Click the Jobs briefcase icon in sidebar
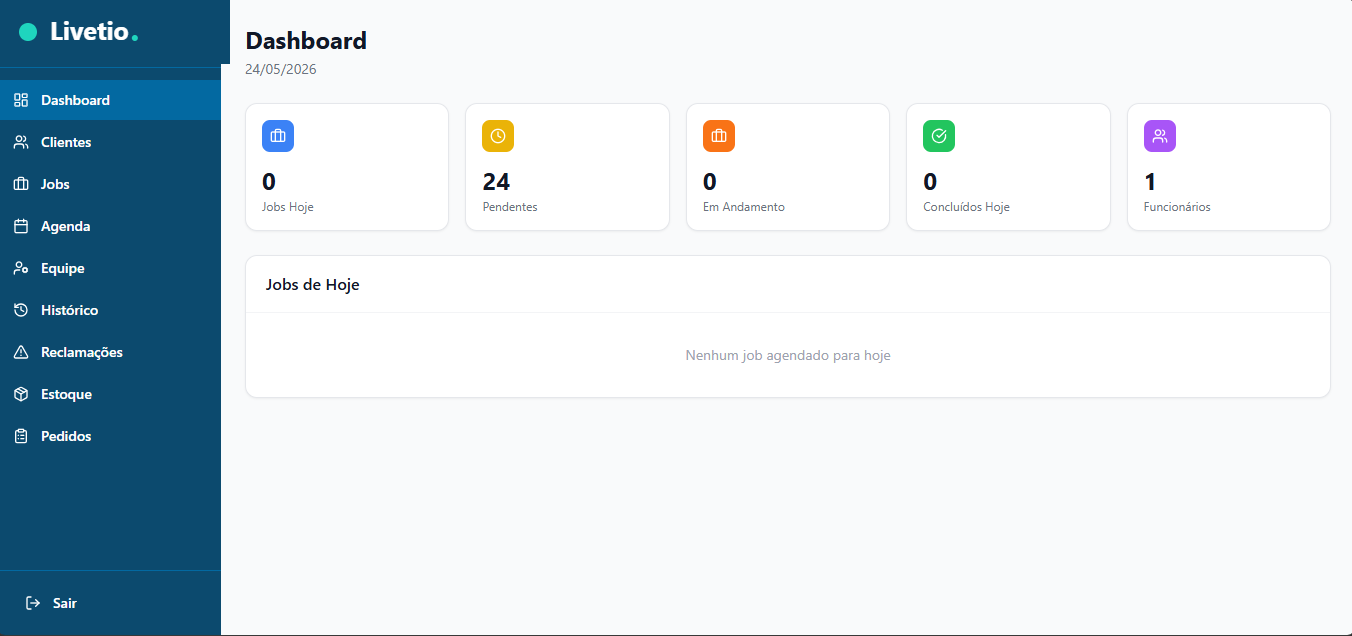Viewport: 1352px width, 636px height. (21, 184)
